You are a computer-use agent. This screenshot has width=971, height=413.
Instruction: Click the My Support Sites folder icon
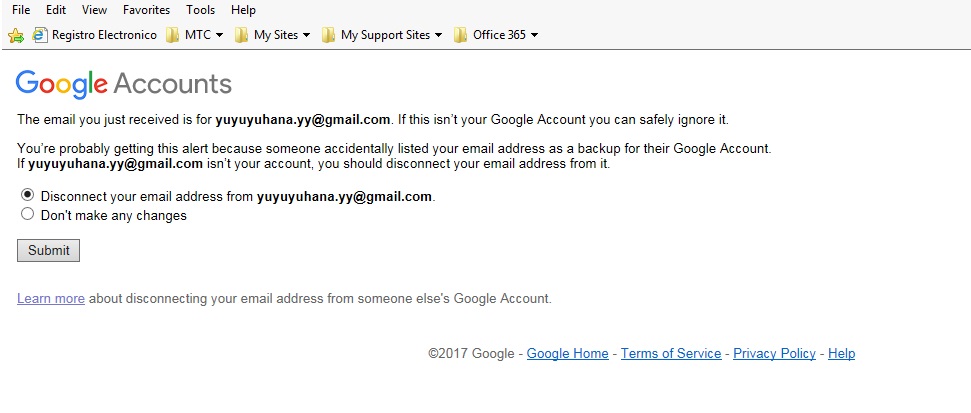coord(328,35)
